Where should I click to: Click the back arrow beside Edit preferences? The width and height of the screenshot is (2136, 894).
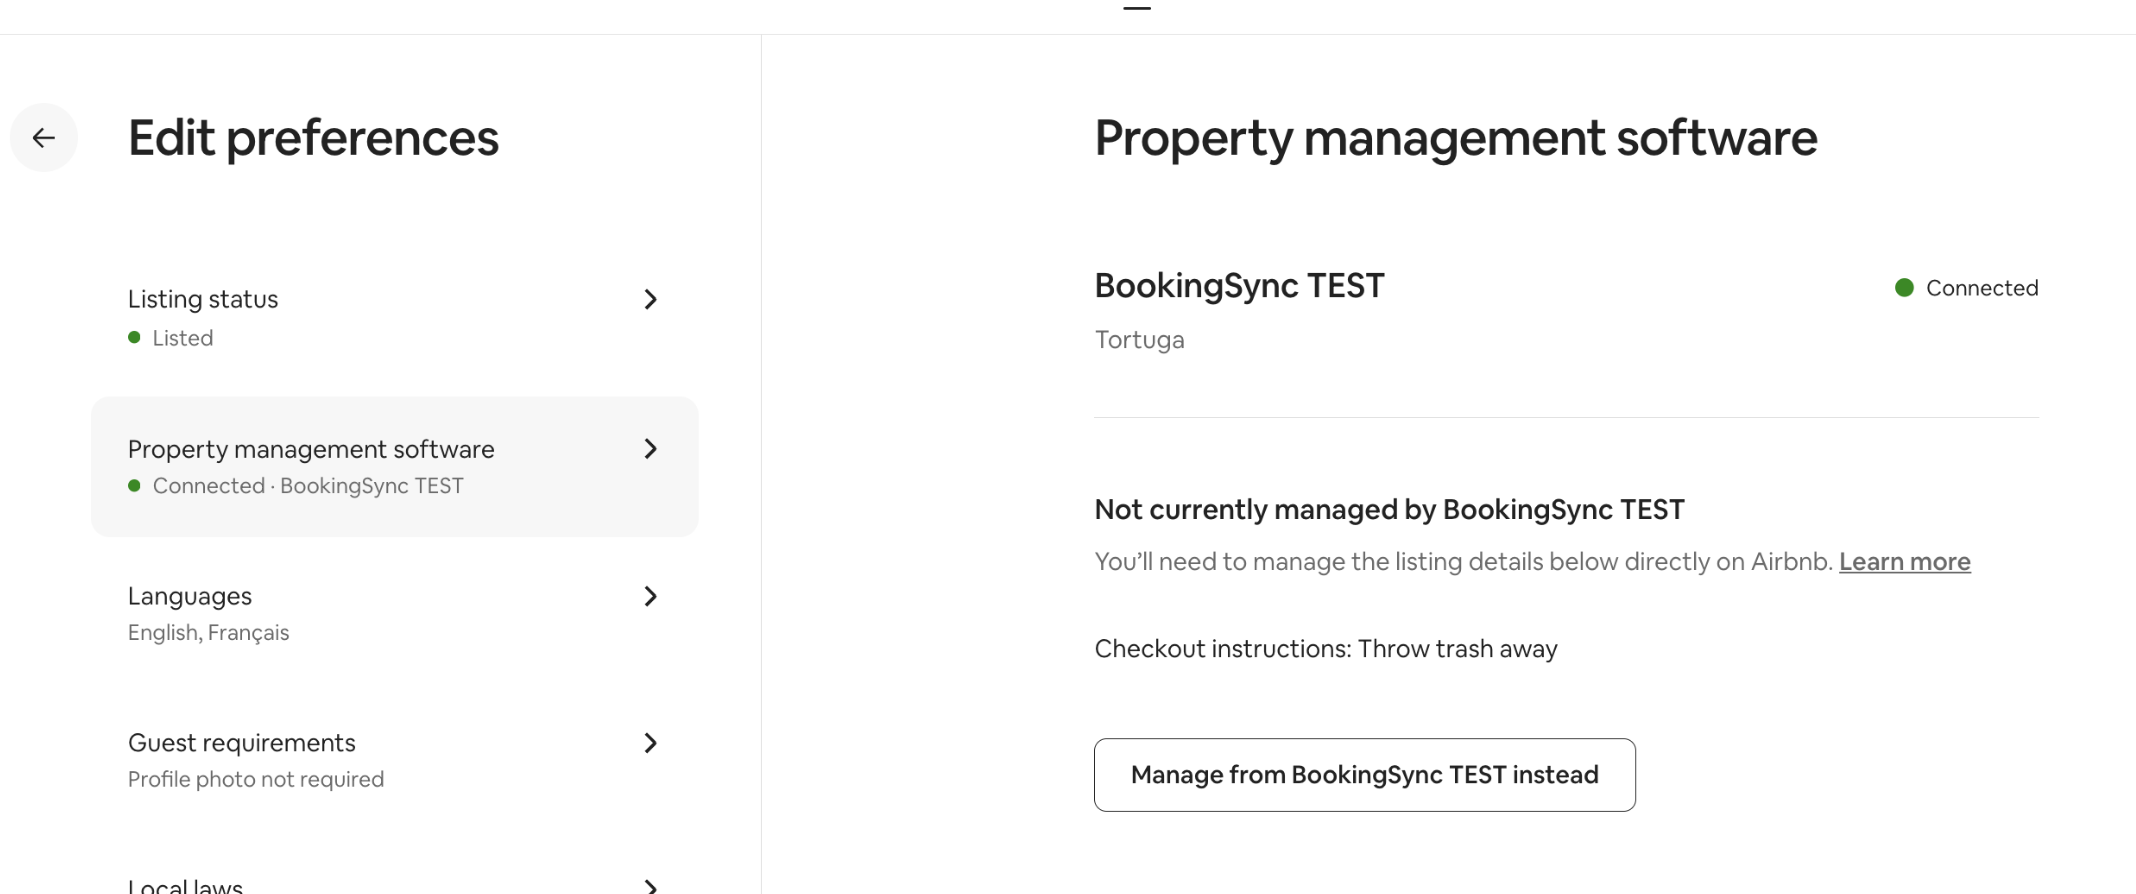(43, 138)
